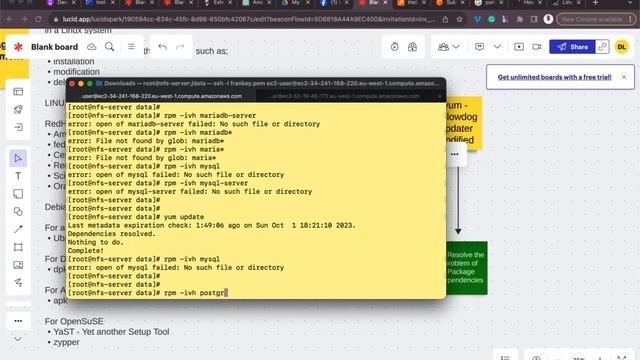Image resolution: width=640 pixels, height=360 pixels.
Task: Redo the last board action
Action: click(180, 47)
